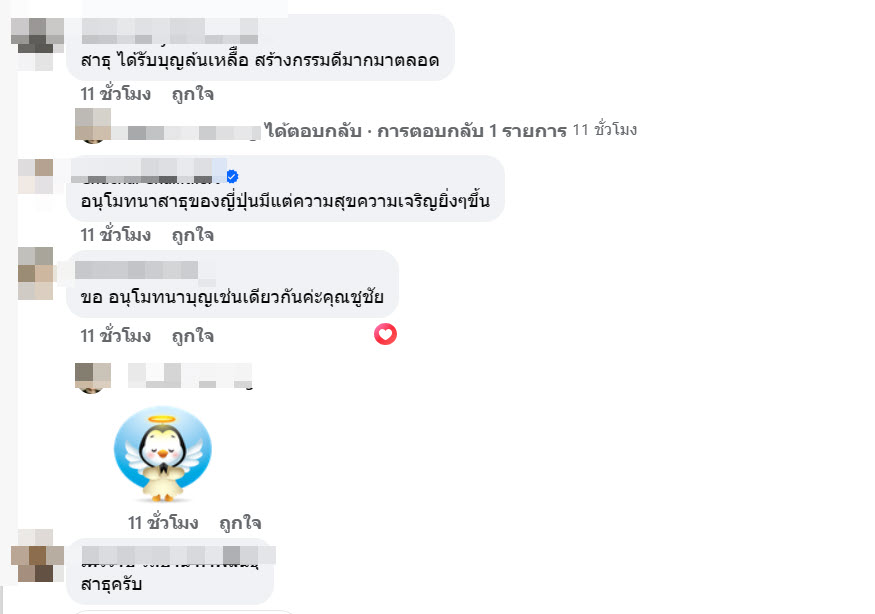Click small avatar in the reply summary row
The image size is (875, 614).
coord(93,126)
